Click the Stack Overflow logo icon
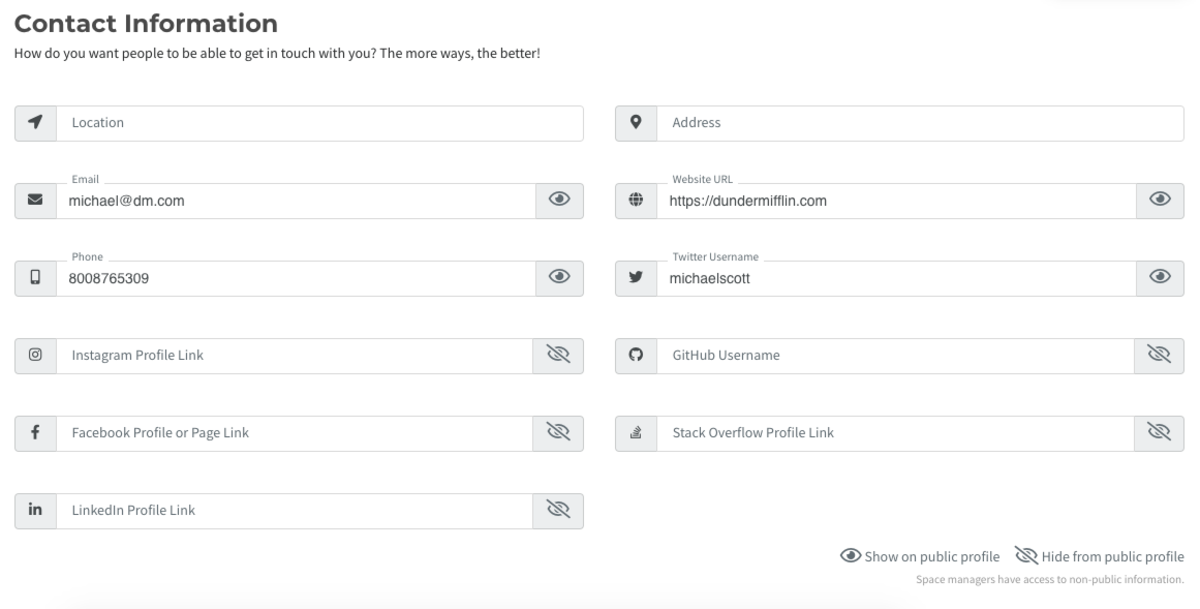The height and width of the screenshot is (609, 1200). coord(635,433)
